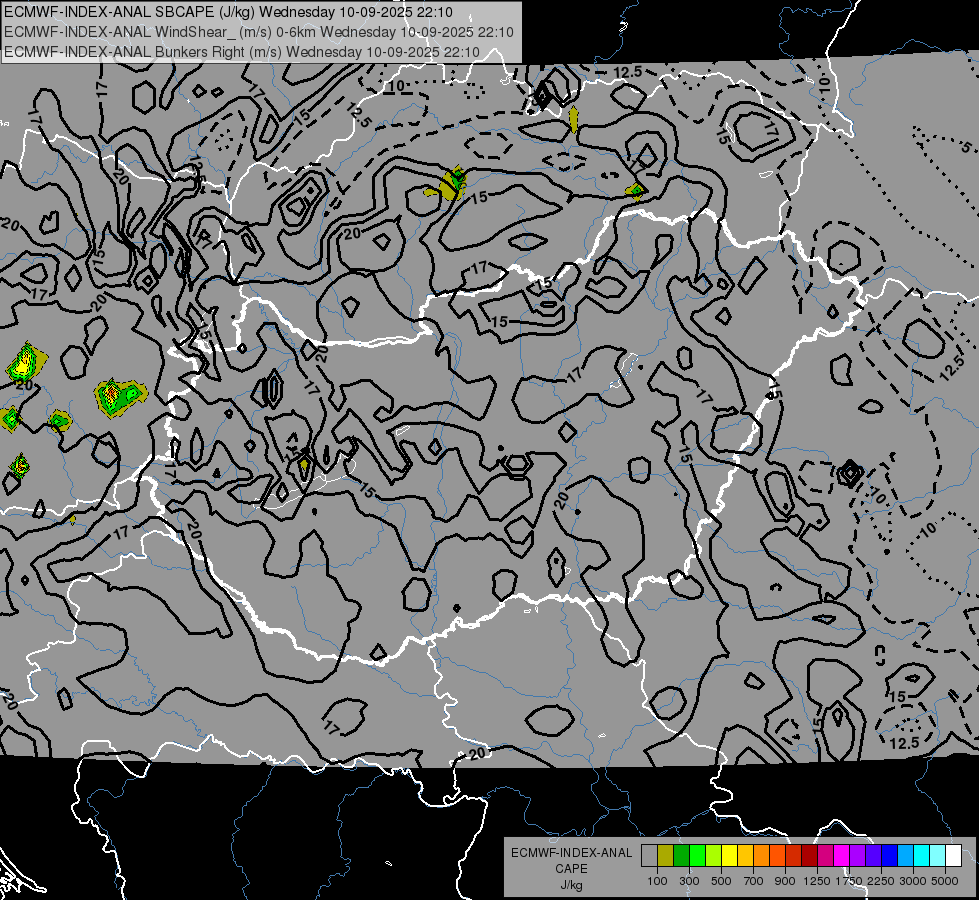Select the gray swatch in the CAPE legend
The height and width of the screenshot is (900, 979).
point(649,856)
